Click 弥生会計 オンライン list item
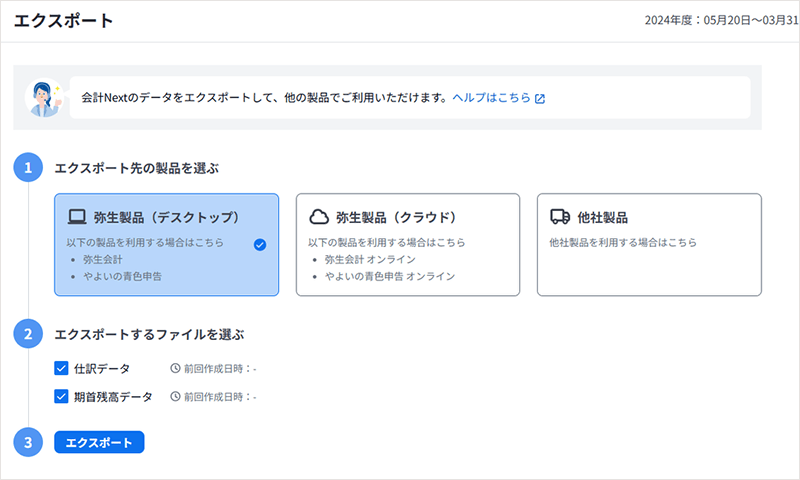The height and width of the screenshot is (480, 800). [370, 260]
